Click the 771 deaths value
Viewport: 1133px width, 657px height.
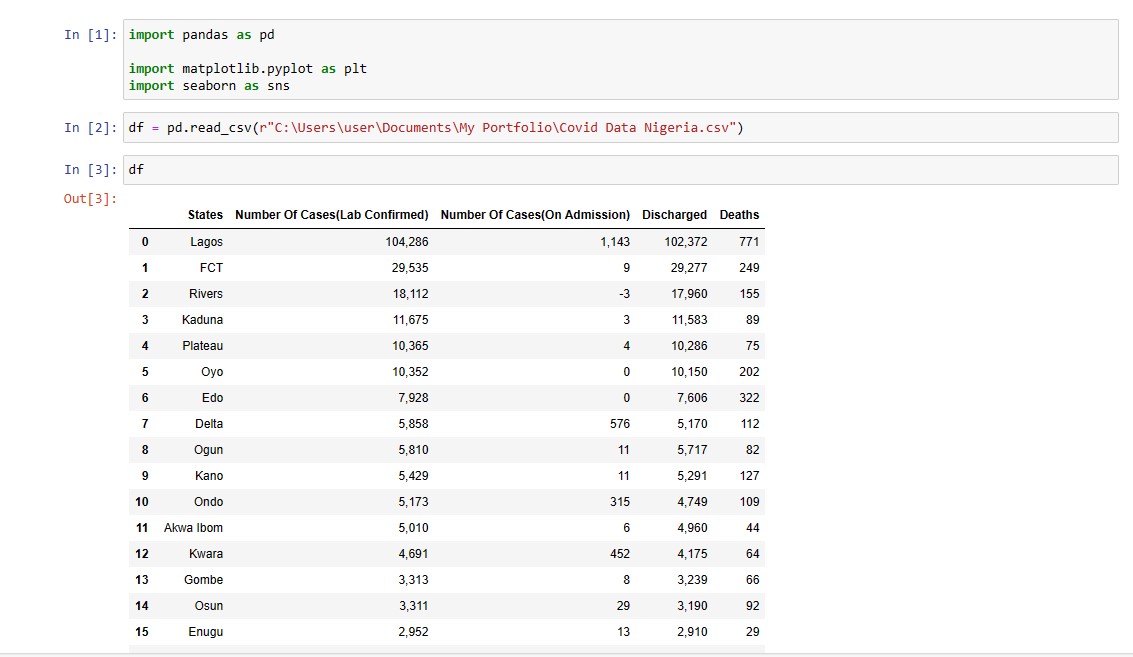(749, 242)
